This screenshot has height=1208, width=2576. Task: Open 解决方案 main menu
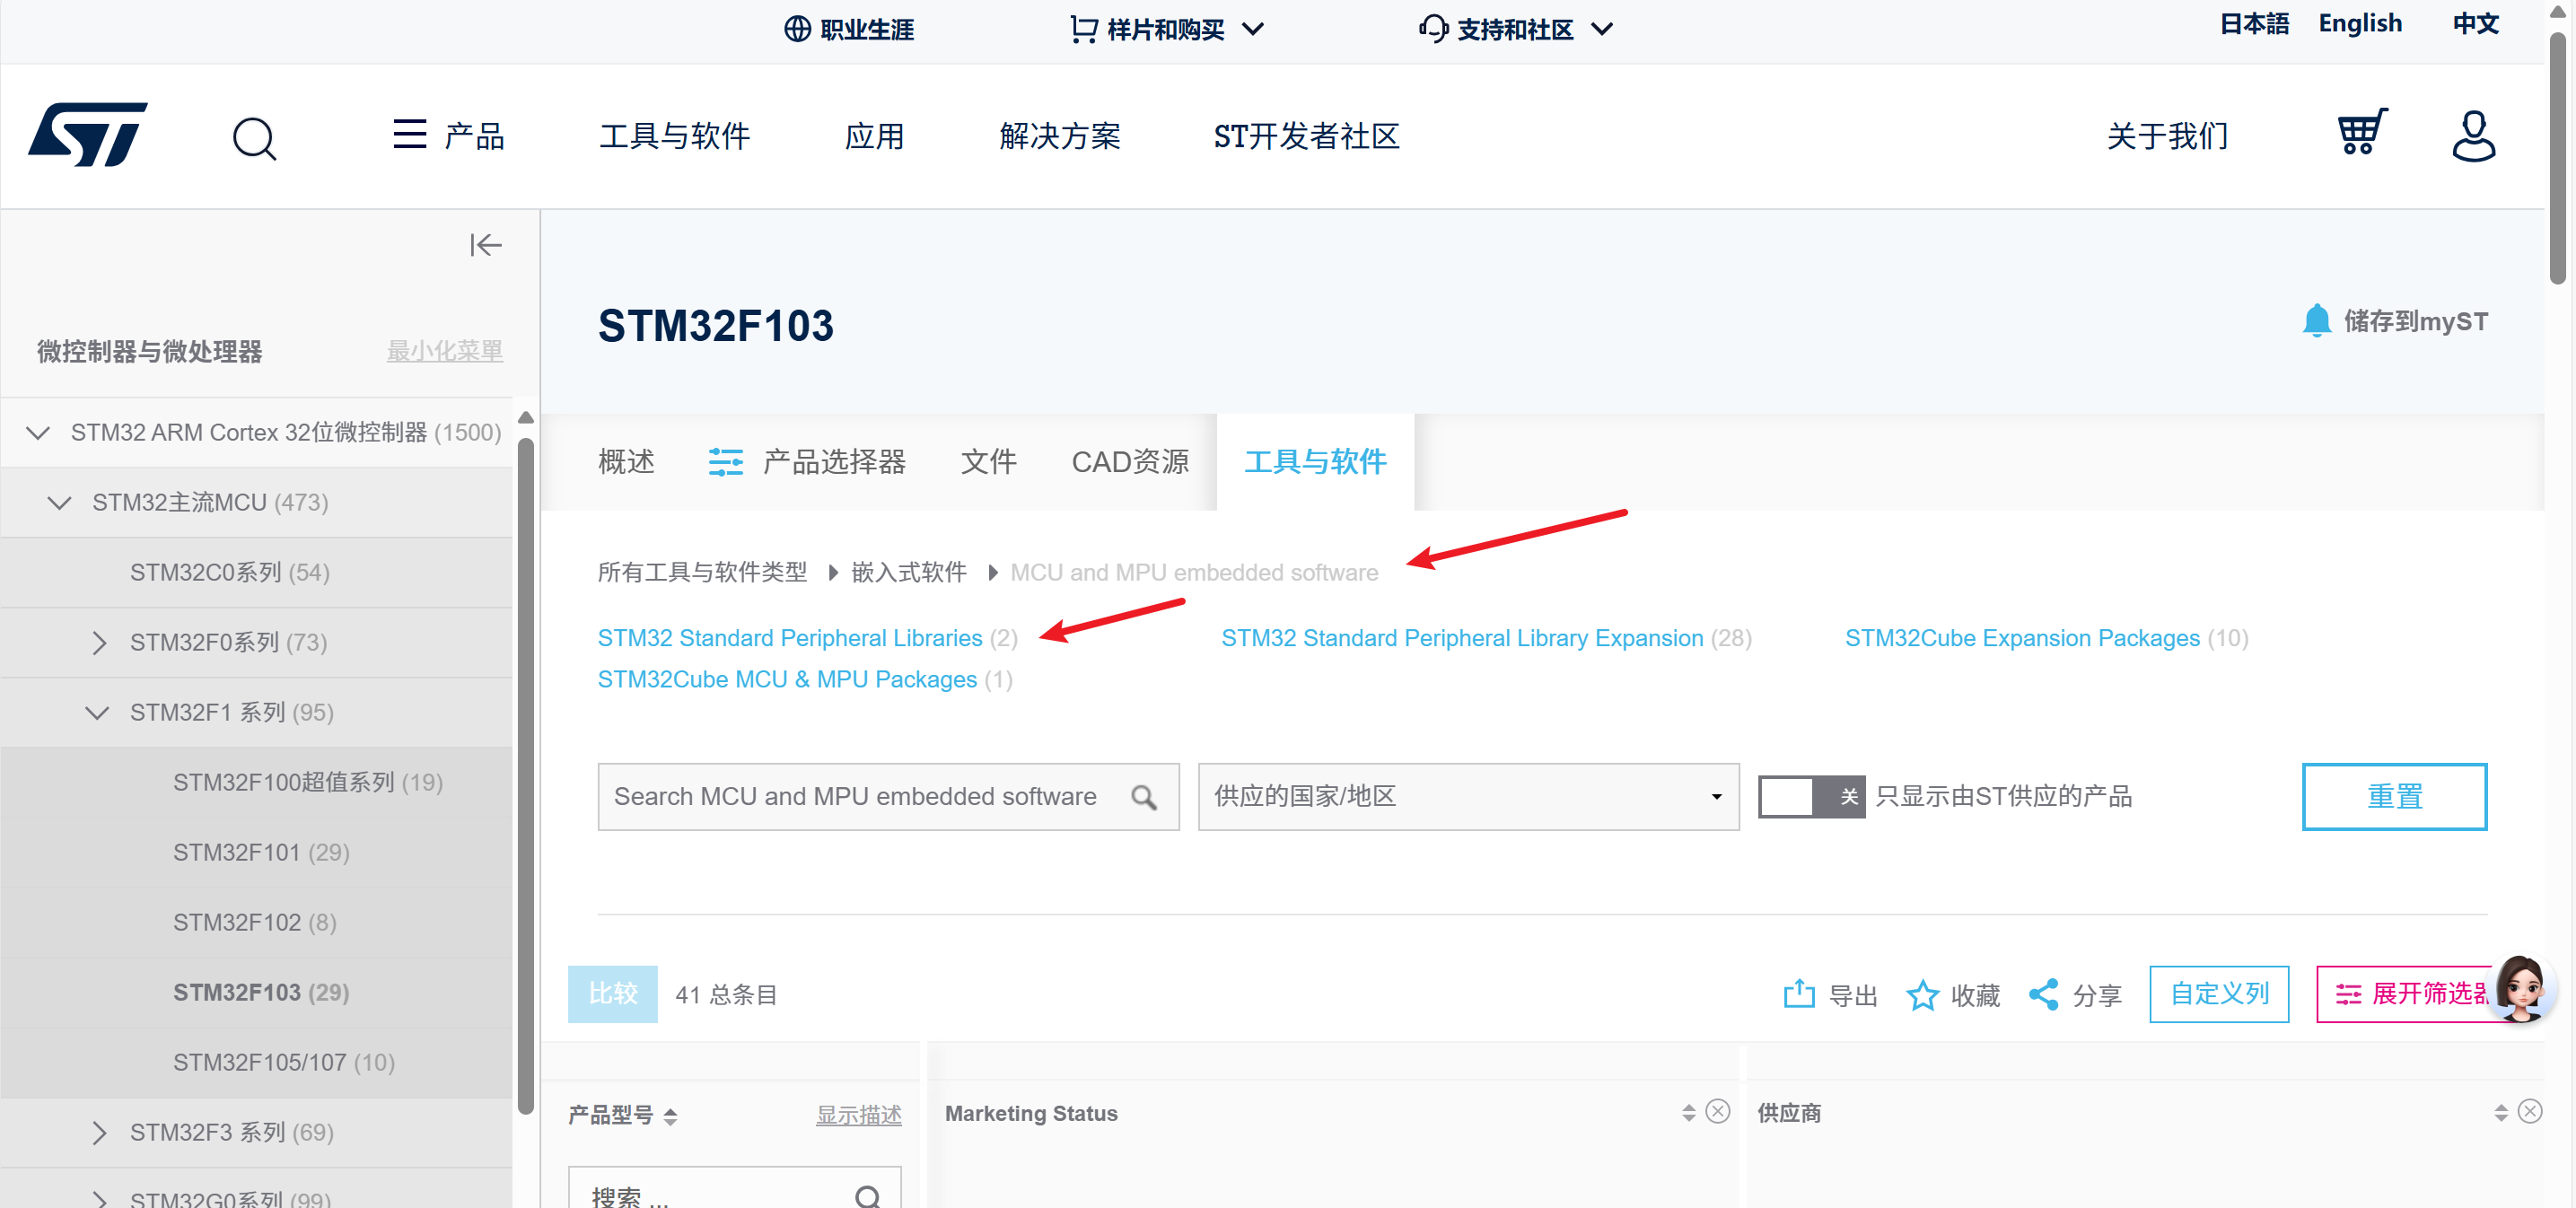tap(1060, 135)
